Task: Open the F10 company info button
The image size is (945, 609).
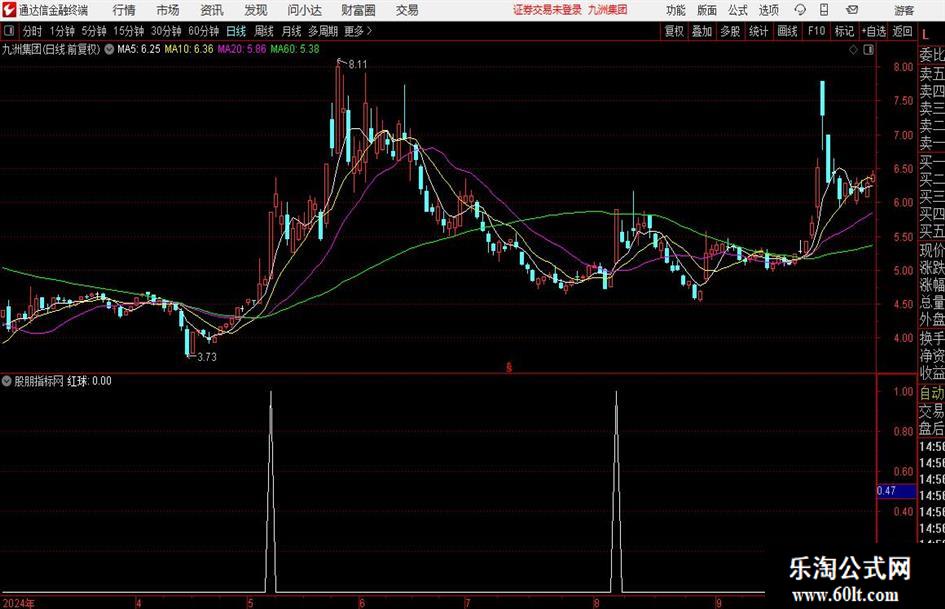Action: 816,31
